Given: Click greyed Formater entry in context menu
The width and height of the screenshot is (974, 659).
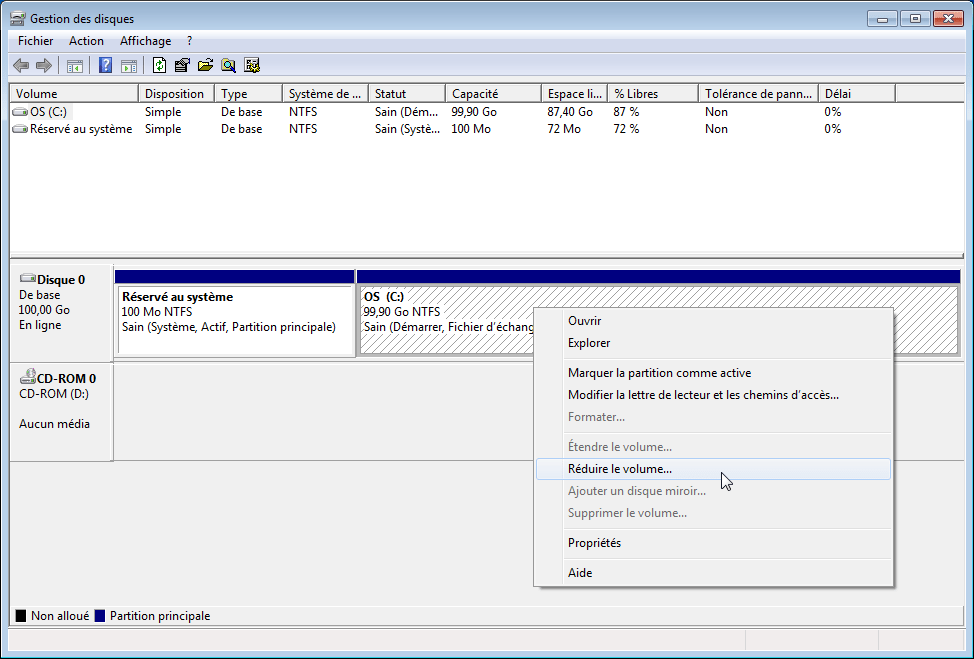Looking at the screenshot, I should tap(713, 417).
